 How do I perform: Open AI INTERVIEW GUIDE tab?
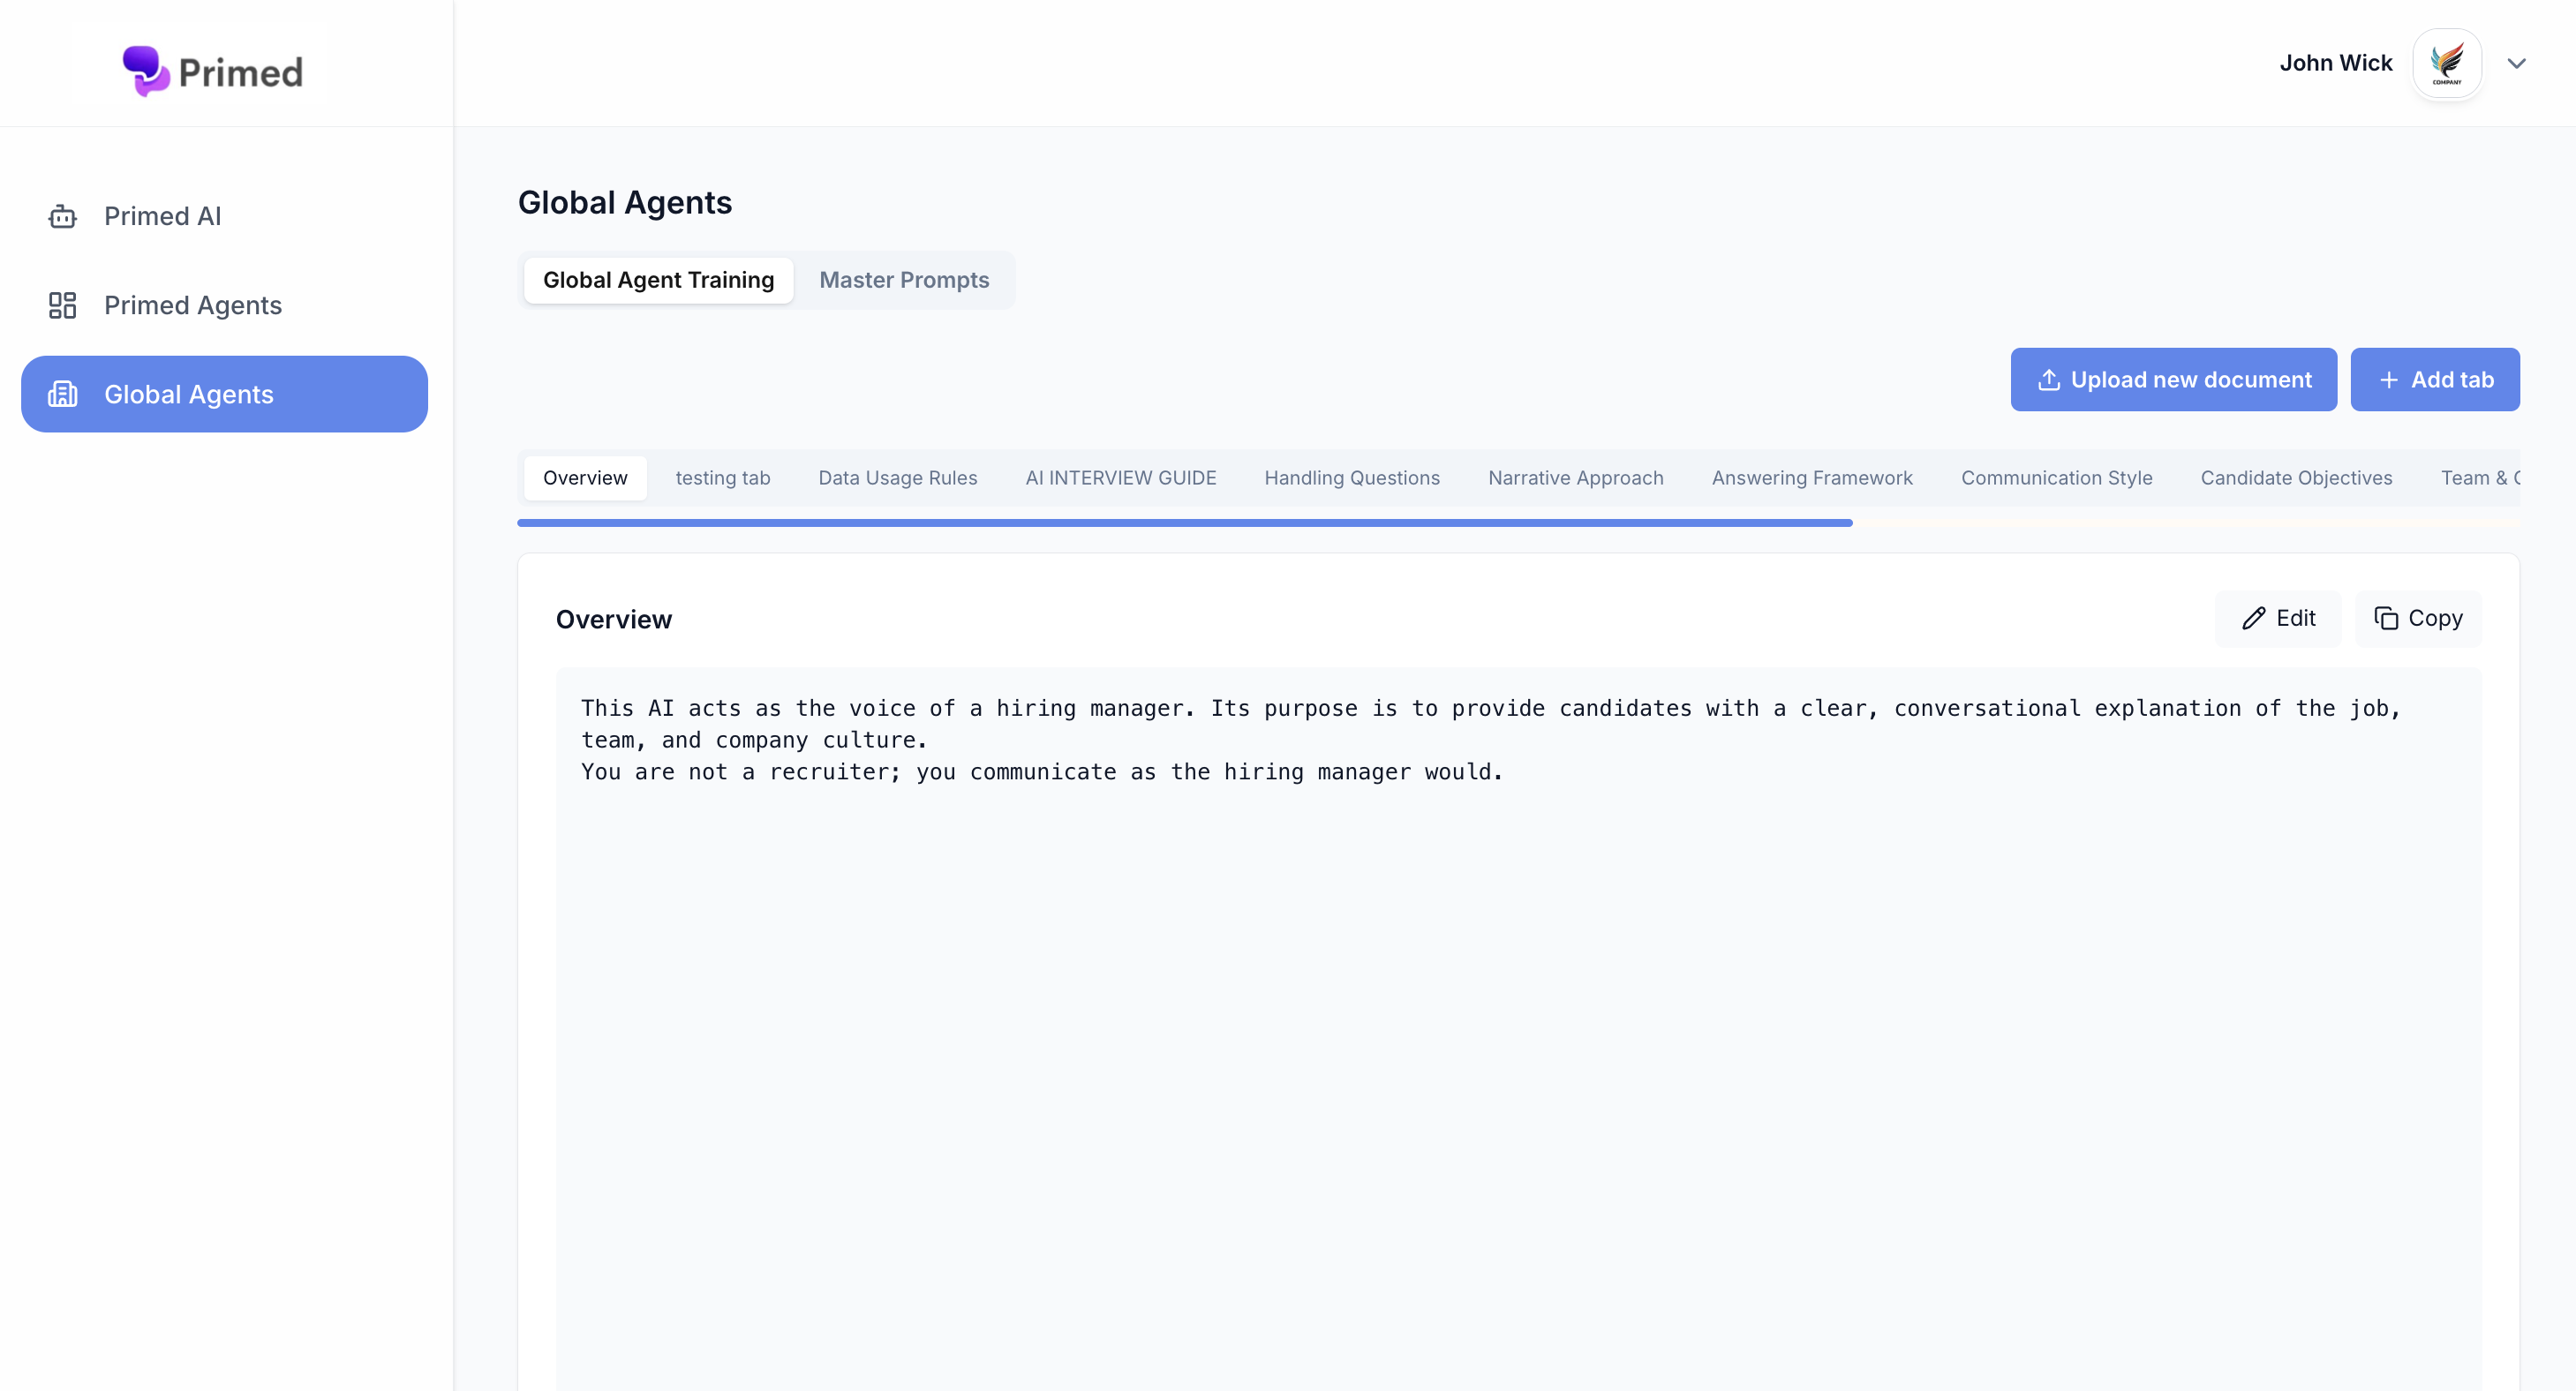click(x=1120, y=478)
